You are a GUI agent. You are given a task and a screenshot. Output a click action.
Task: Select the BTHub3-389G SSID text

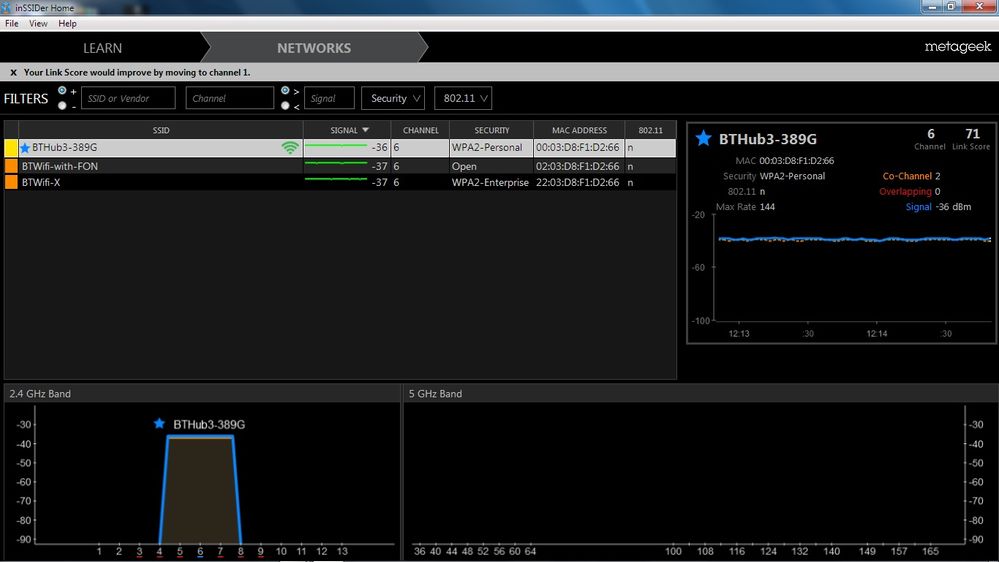pos(64,147)
